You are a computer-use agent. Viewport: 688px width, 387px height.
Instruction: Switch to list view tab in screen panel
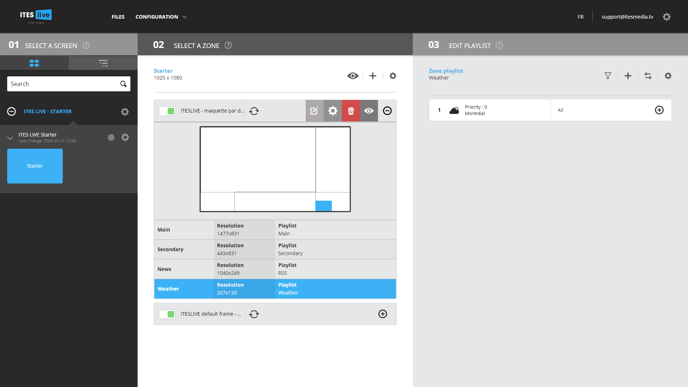point(103,63)
